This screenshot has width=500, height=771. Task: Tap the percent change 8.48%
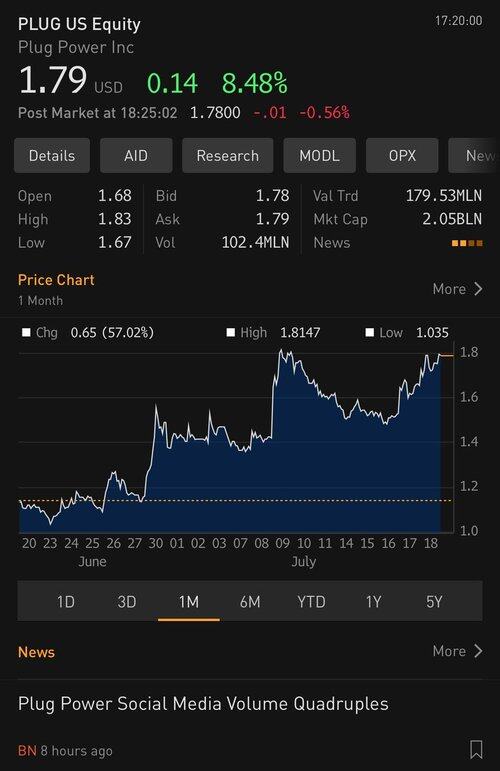point(255,83)
